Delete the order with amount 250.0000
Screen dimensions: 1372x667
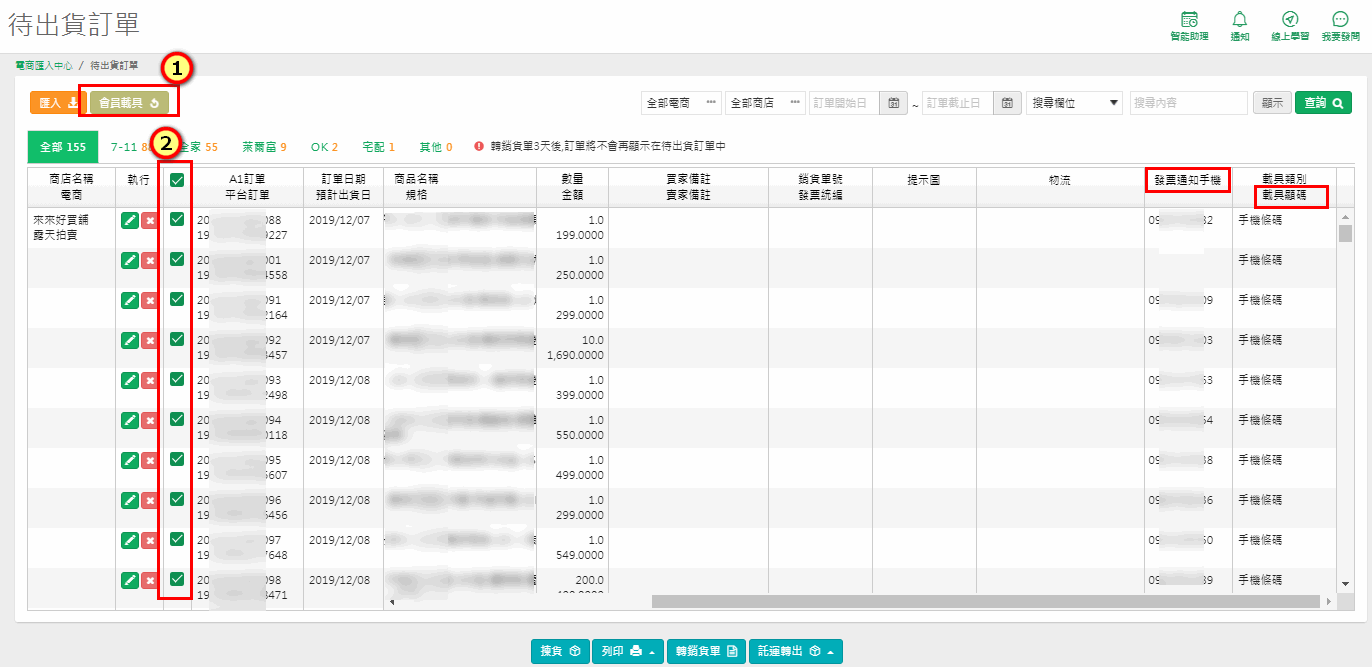click(150, 260)
